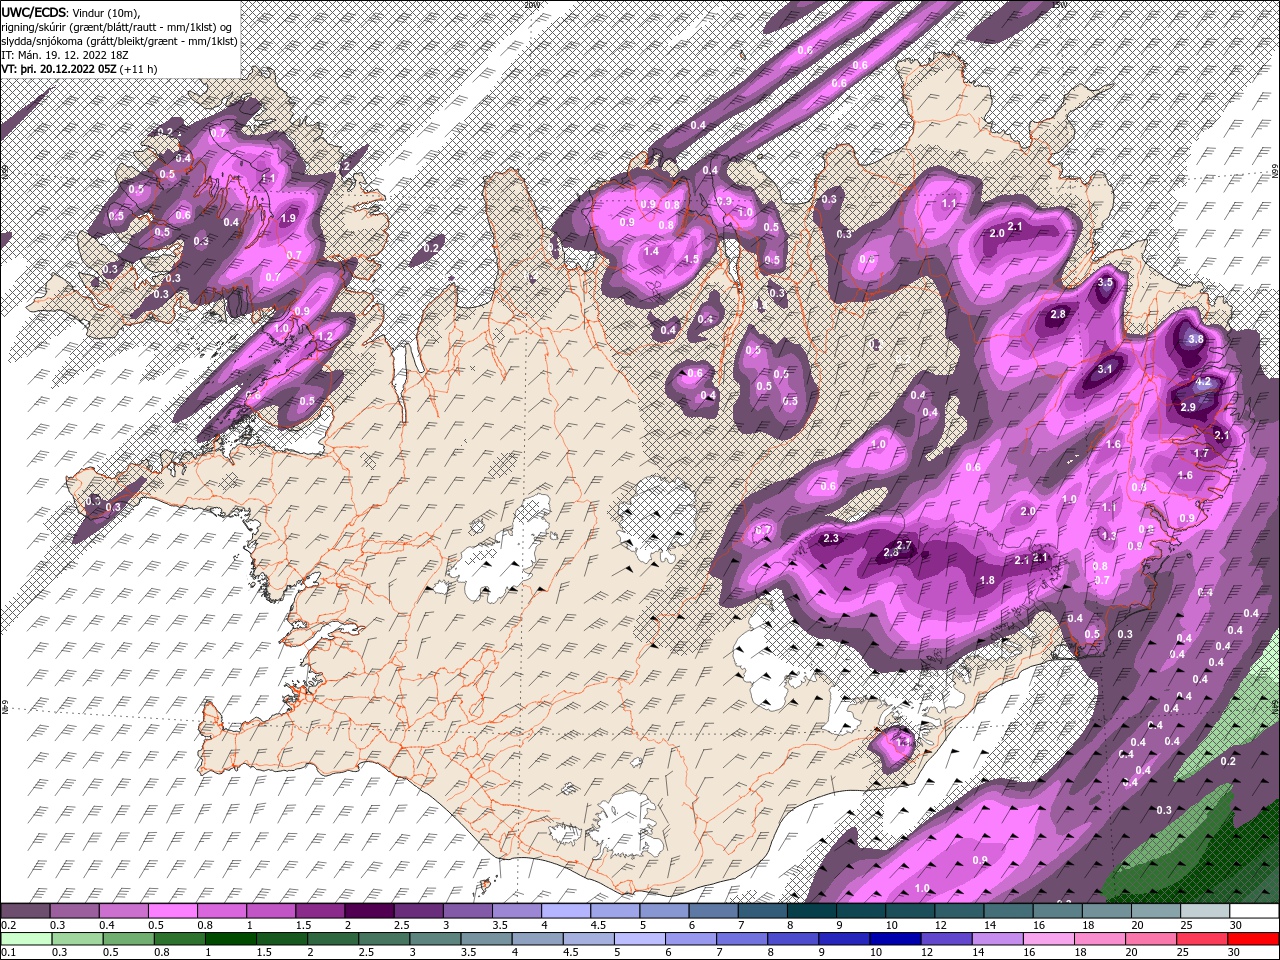Click the "VT: þri. 20.12.2022 05Z" valid time
This screenshot has height=960, width=1280.
(59, 69)
